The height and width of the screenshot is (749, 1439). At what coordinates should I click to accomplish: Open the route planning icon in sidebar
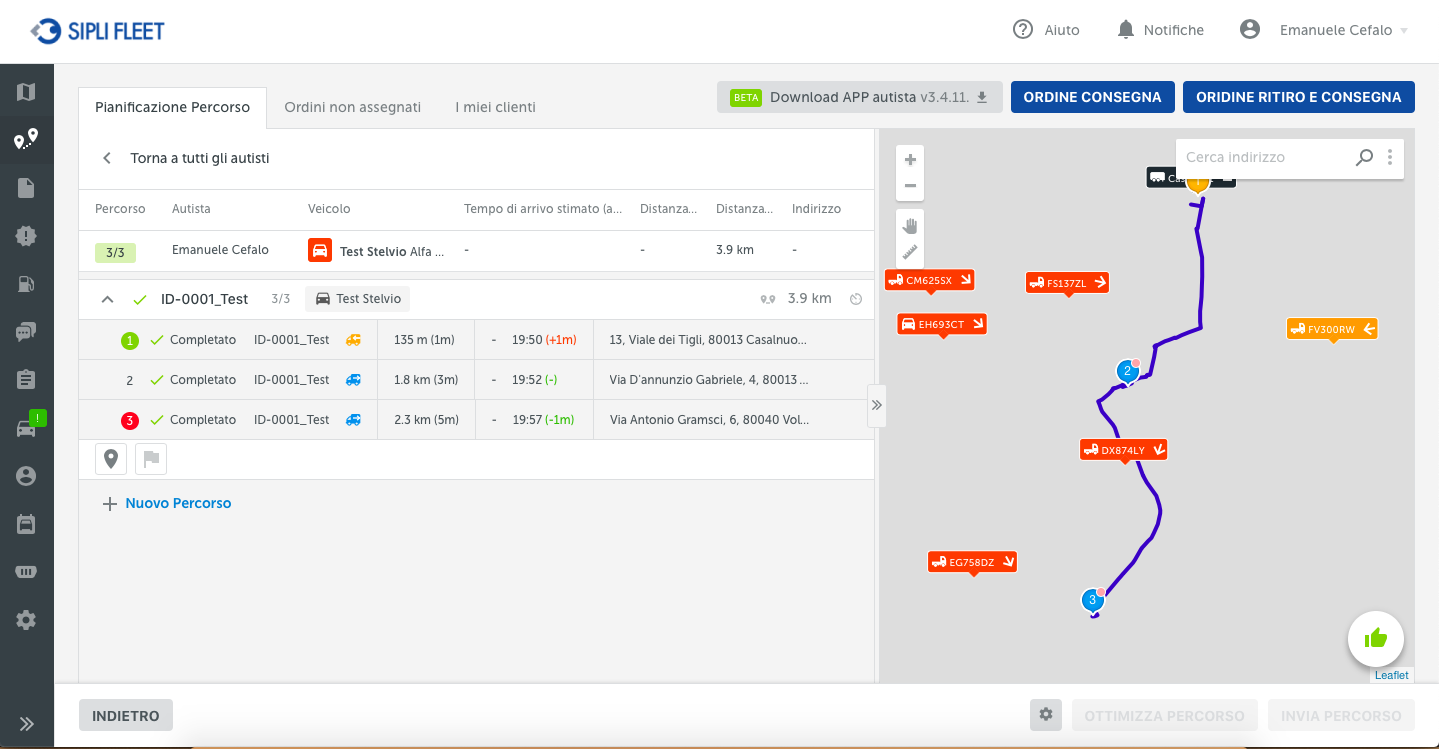coord(25,140)
